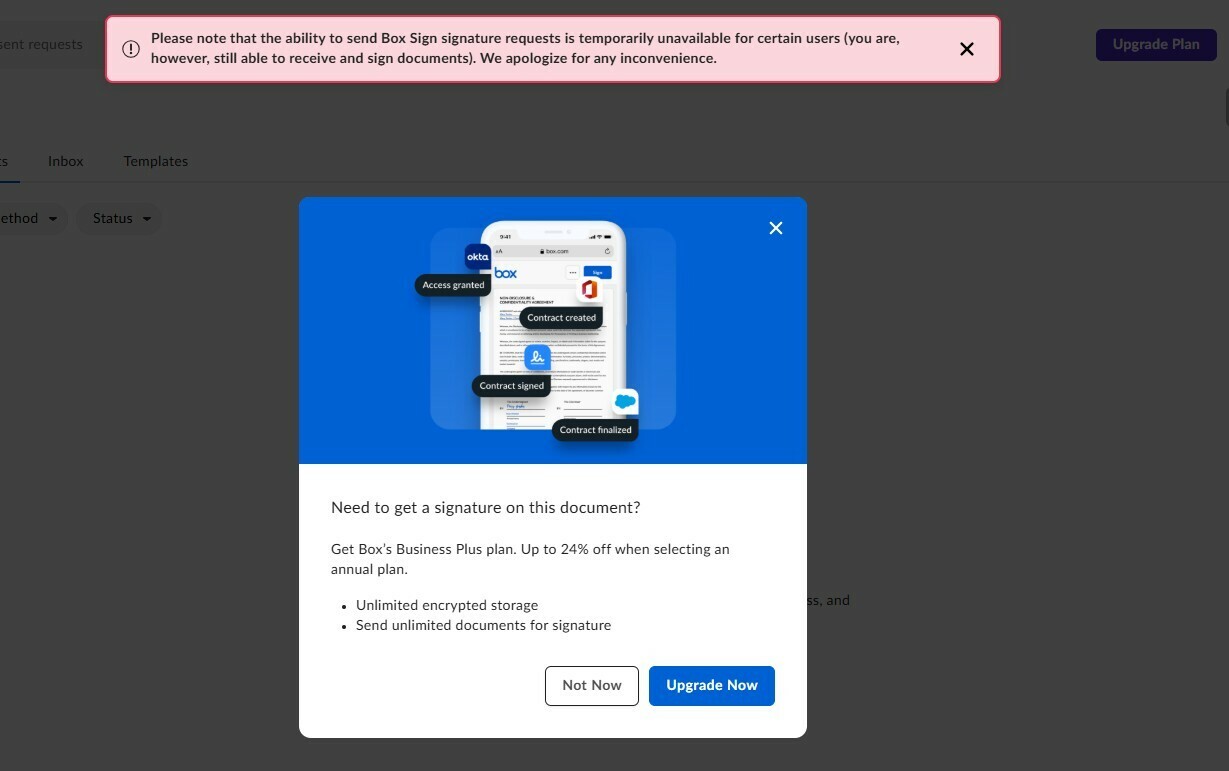Screen dimensions: 1229x771
Task: Click the Box logo on the phone mockup
Action: tap(506, 273)
